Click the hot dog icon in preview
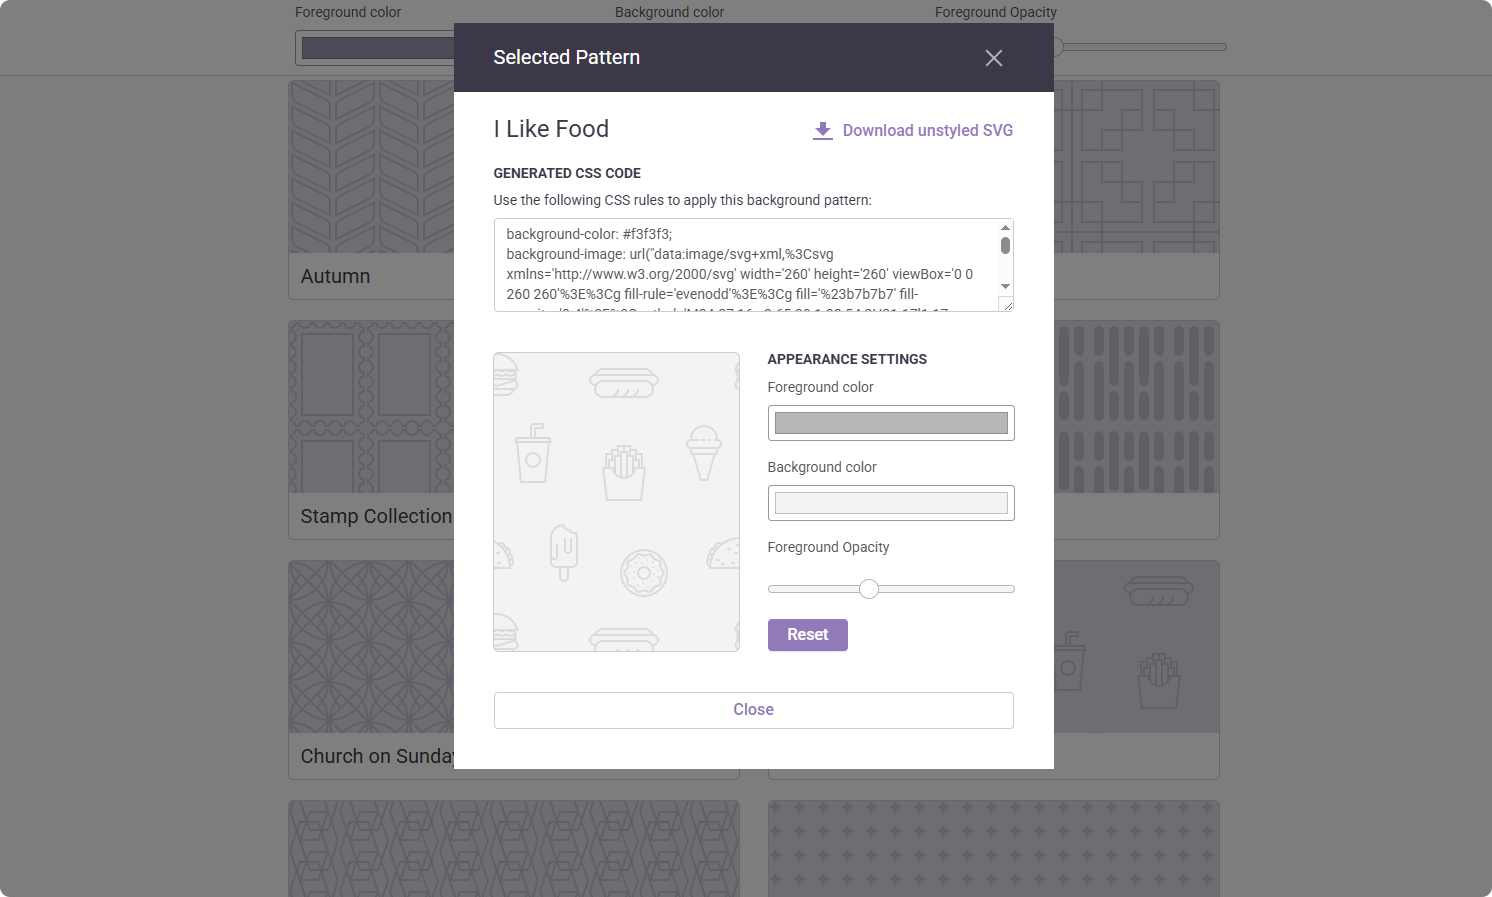The width and height of the screenshot is (1492, 897). click(x=623, y=382)
